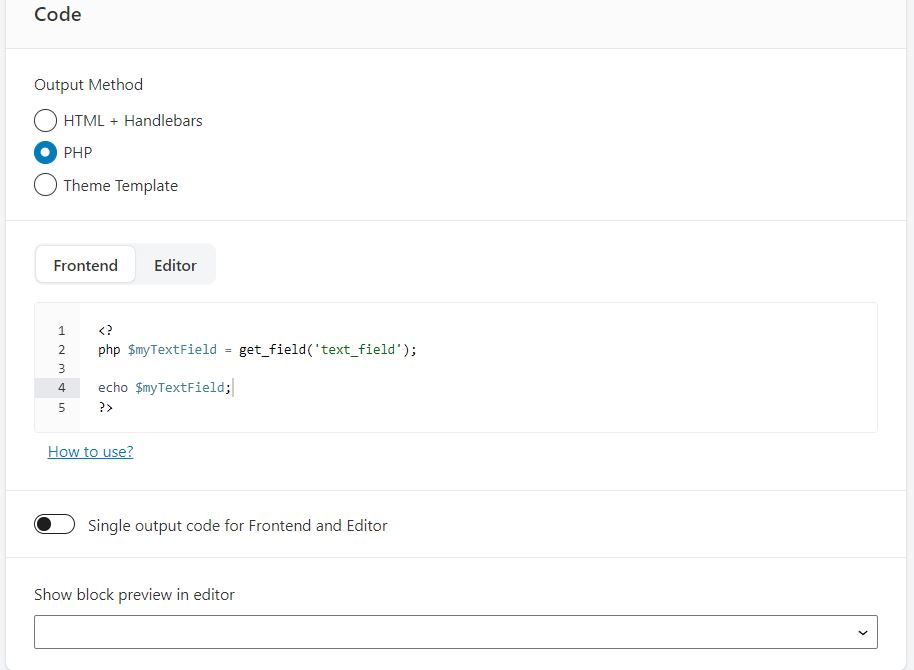Image resolution: width=914 pixels, height=670 pixels.
Task: Open the 'How to use?' link
Action: (x=90, y=452)
